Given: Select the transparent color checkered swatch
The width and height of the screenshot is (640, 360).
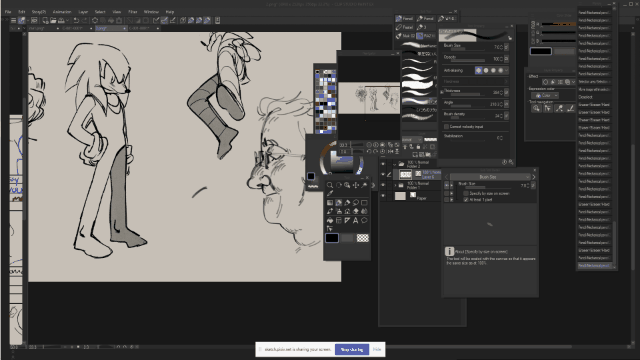Looking at the screenshot, I should click(x=362, y=238).
